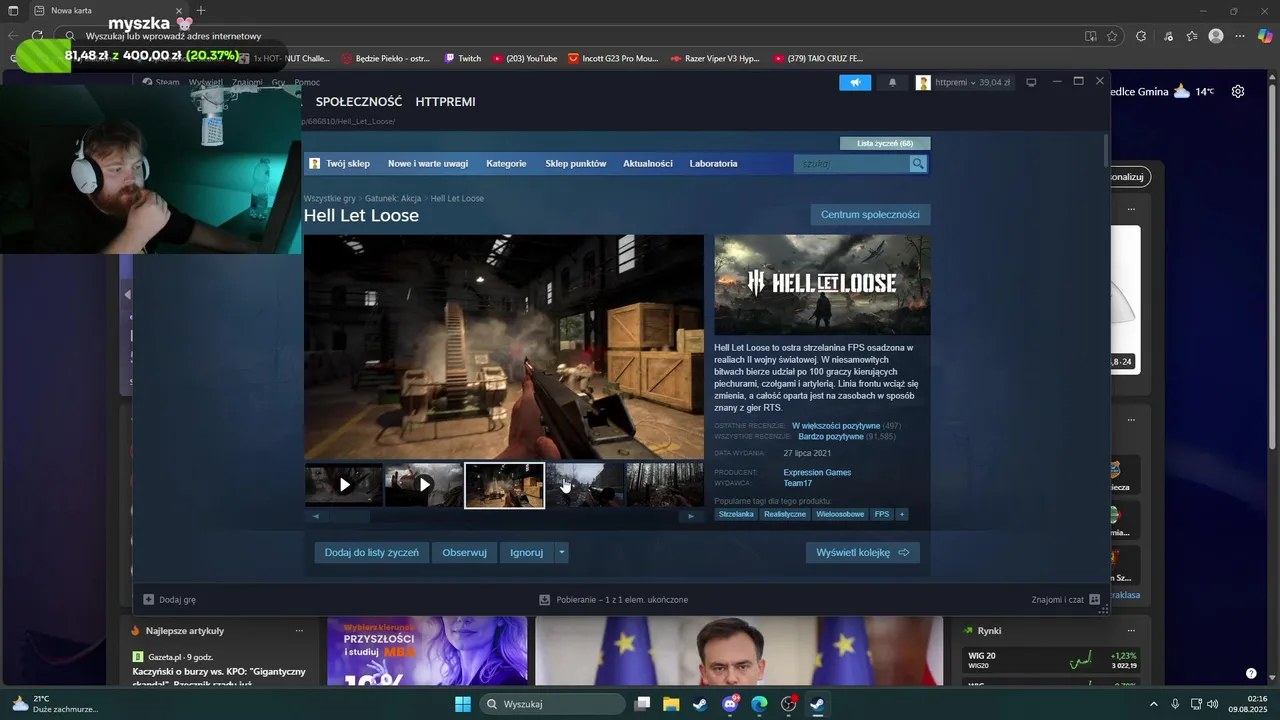The width and height of the screenshot is (1280, 720).
Task: Focus the store search field
Action: 852,164
